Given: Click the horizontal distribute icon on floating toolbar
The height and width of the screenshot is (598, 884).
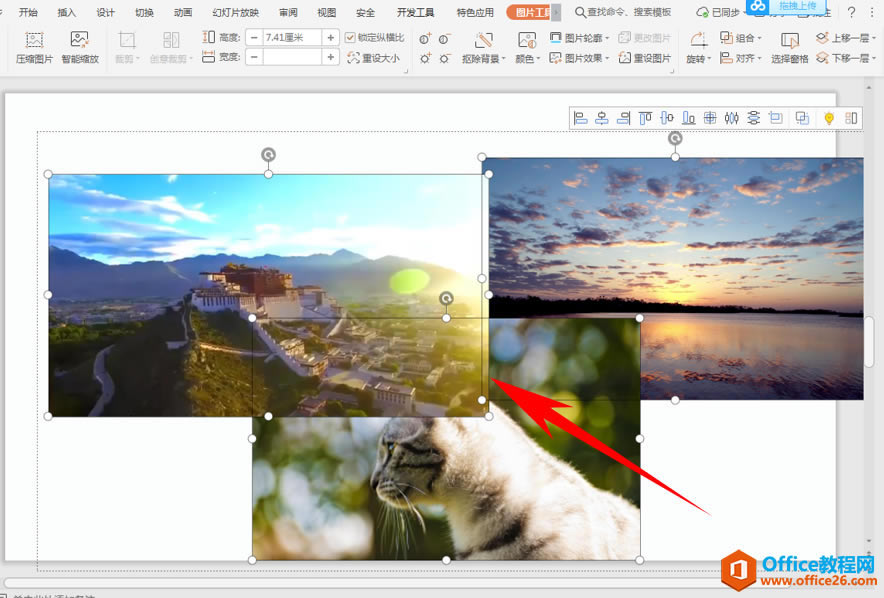Looking at the screenshot, I should coord(732,118).
